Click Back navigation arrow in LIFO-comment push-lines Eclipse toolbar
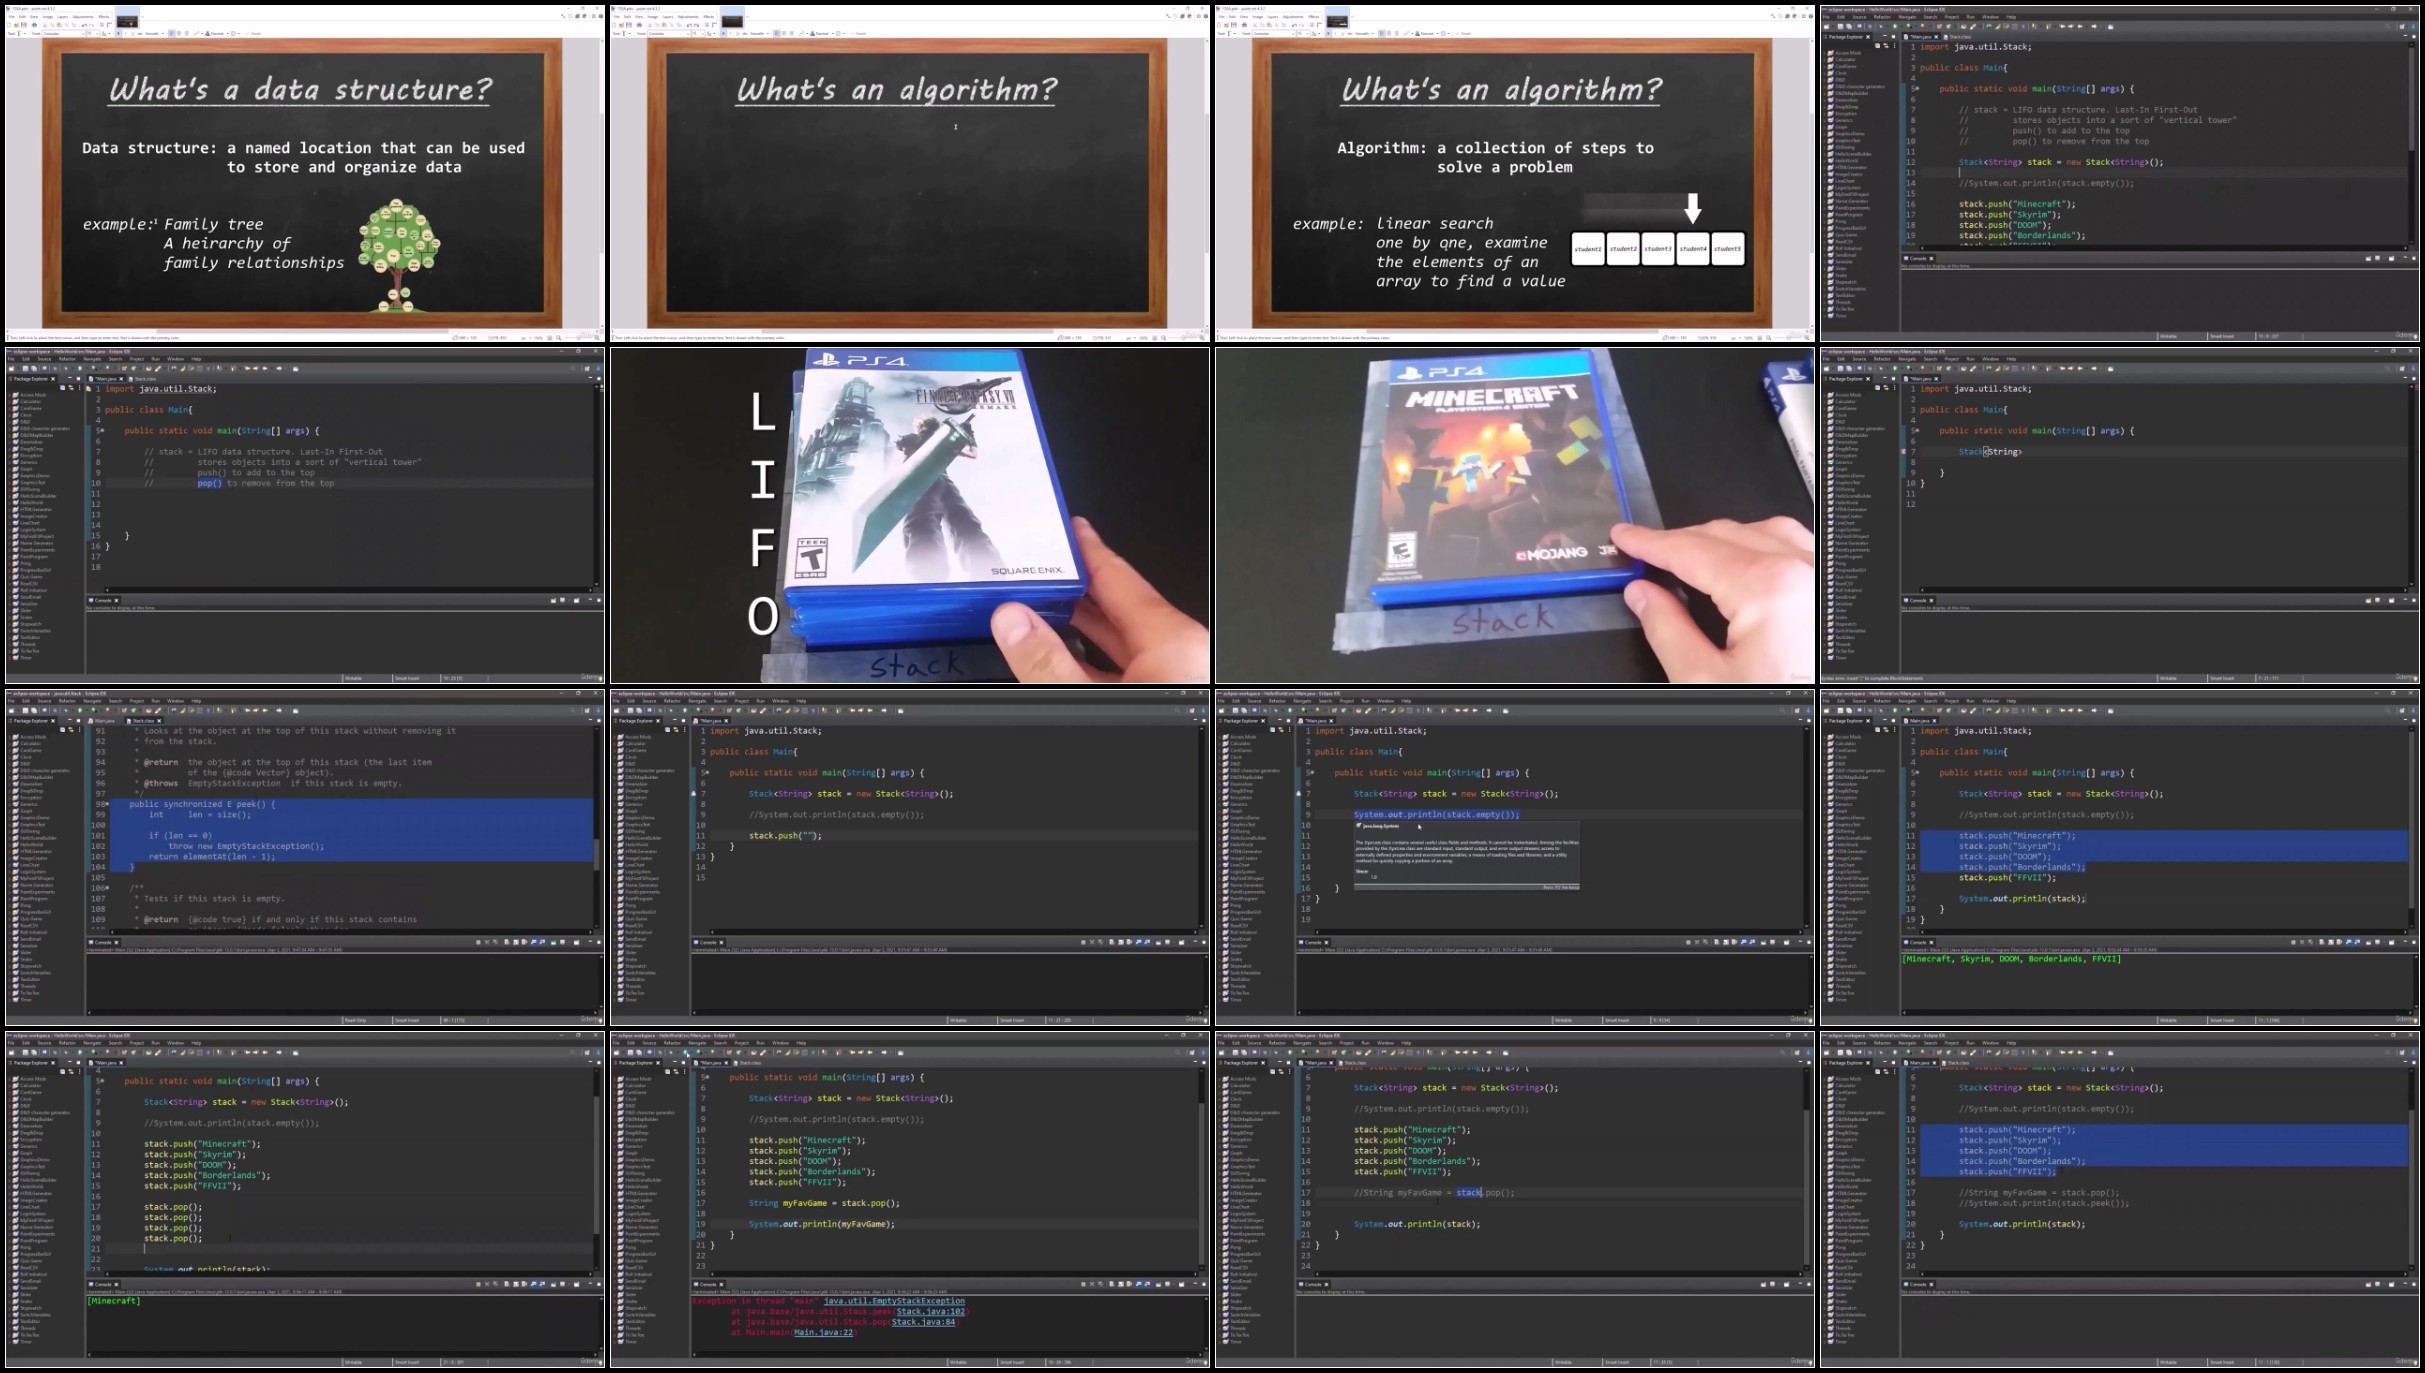This screenshot has width=2425, height=1373. pyautogui.click(x=2080, y=27)
